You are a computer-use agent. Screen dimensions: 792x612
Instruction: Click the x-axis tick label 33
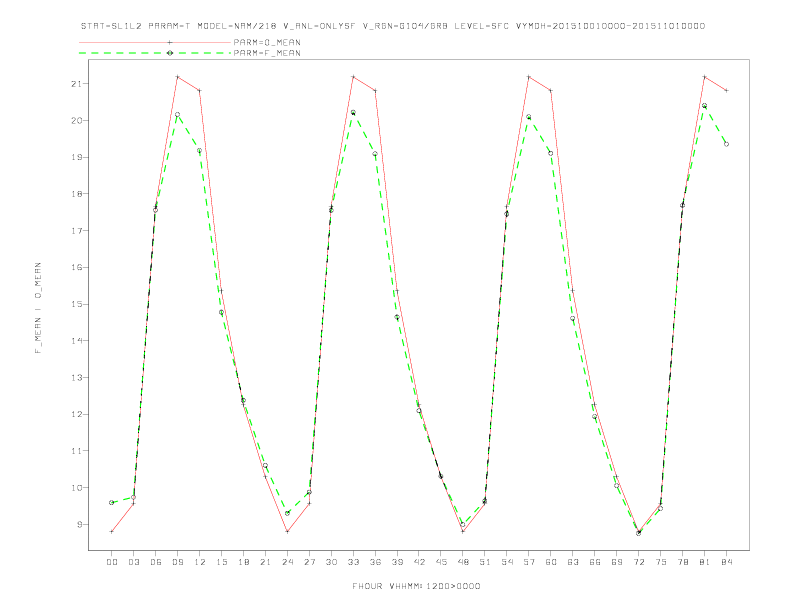pyautogui.click(x=353, y=562)
